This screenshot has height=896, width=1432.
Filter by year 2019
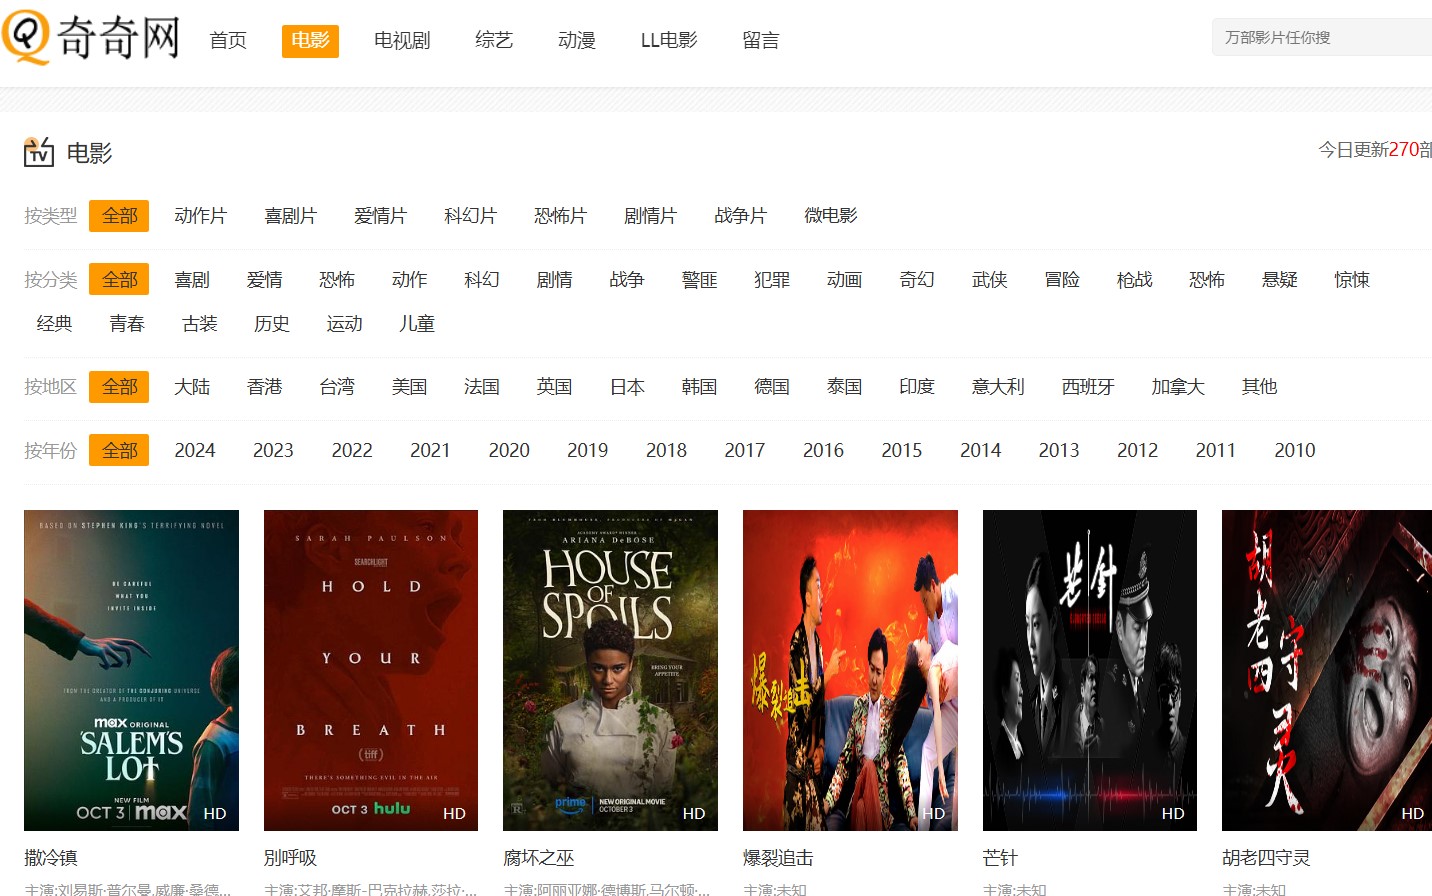pos(588,451)
